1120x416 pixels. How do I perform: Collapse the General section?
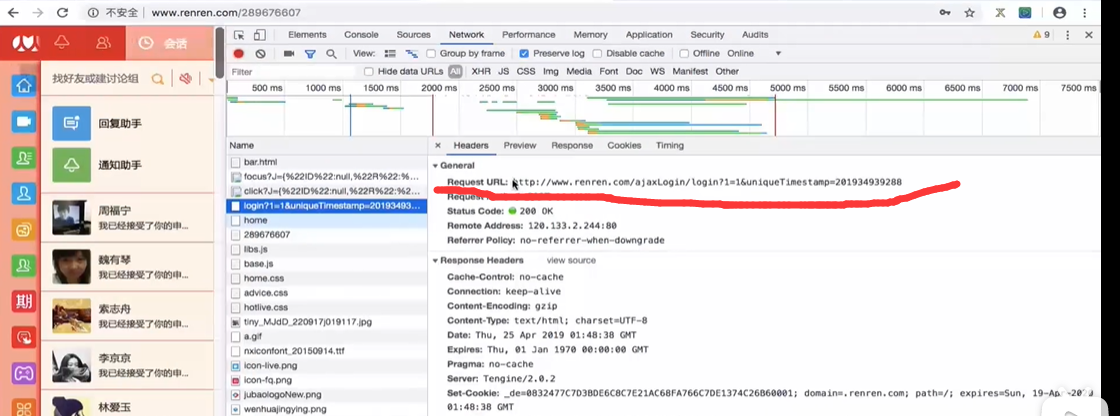[x=436, y=166]
